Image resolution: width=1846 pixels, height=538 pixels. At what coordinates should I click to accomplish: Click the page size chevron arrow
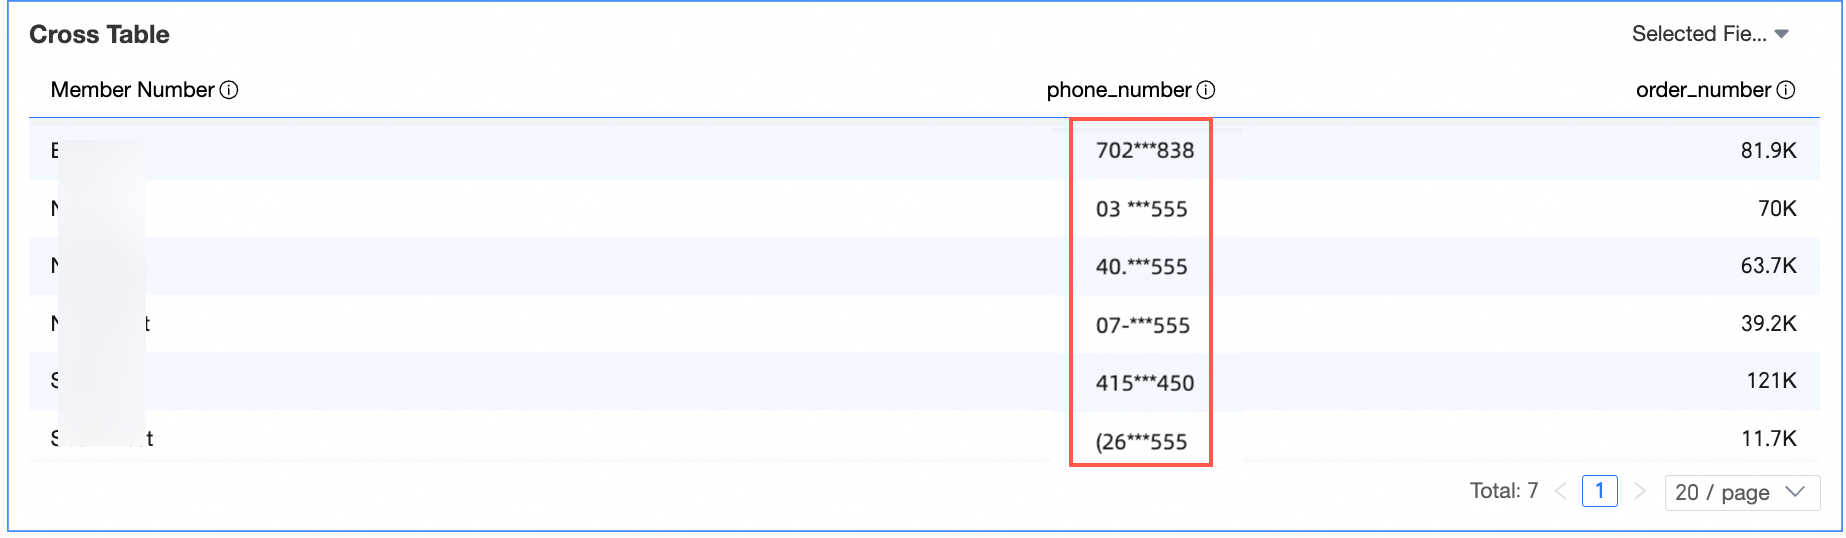click(1795, 492)
